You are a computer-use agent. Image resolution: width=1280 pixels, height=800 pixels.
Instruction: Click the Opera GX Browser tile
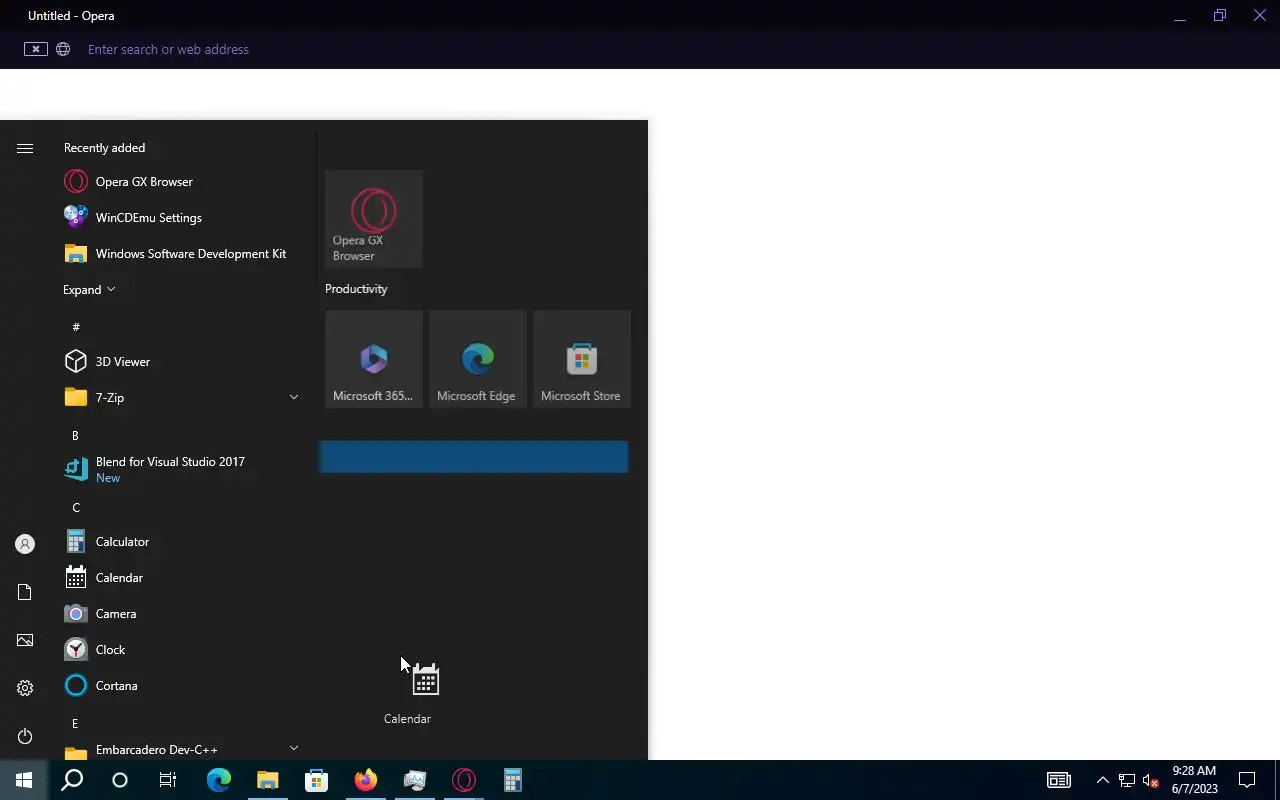click(x=374, y=219)
